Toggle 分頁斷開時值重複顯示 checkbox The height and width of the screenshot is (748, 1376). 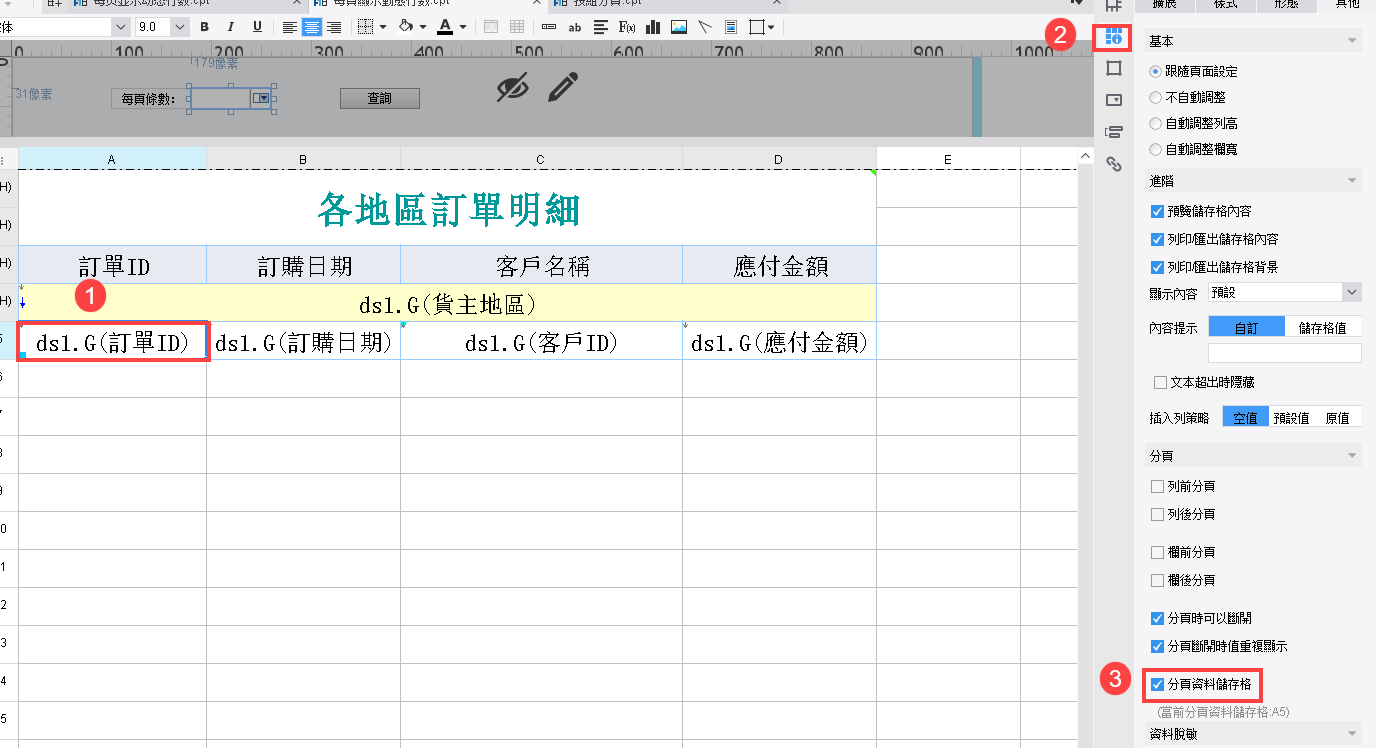pos(1158,647)
